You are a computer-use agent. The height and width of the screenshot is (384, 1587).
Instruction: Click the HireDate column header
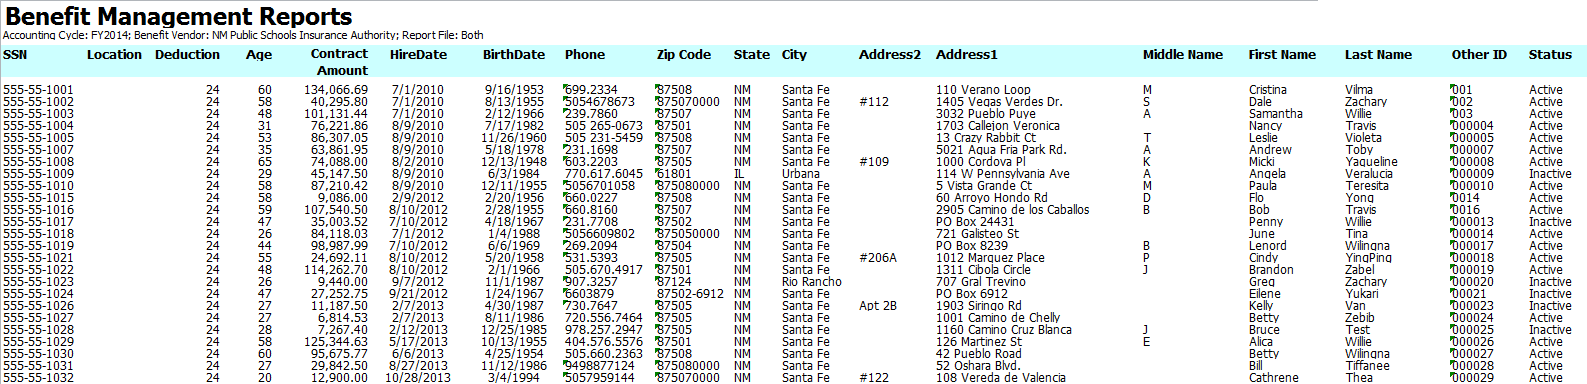point(418,55)
